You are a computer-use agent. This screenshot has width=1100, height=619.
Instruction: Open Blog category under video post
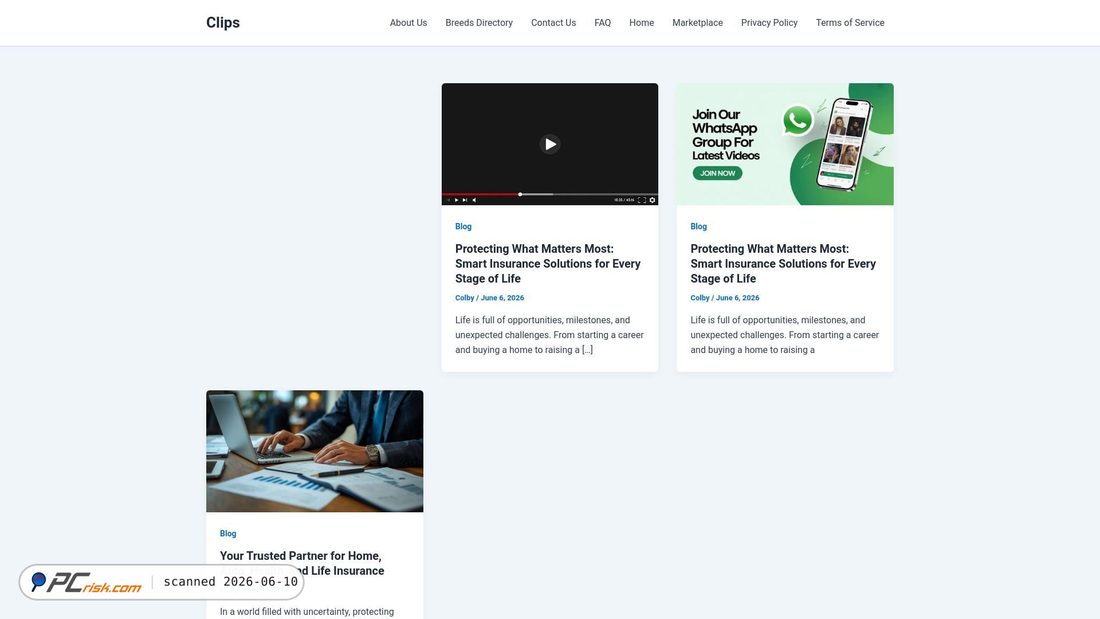pos(463,227)
